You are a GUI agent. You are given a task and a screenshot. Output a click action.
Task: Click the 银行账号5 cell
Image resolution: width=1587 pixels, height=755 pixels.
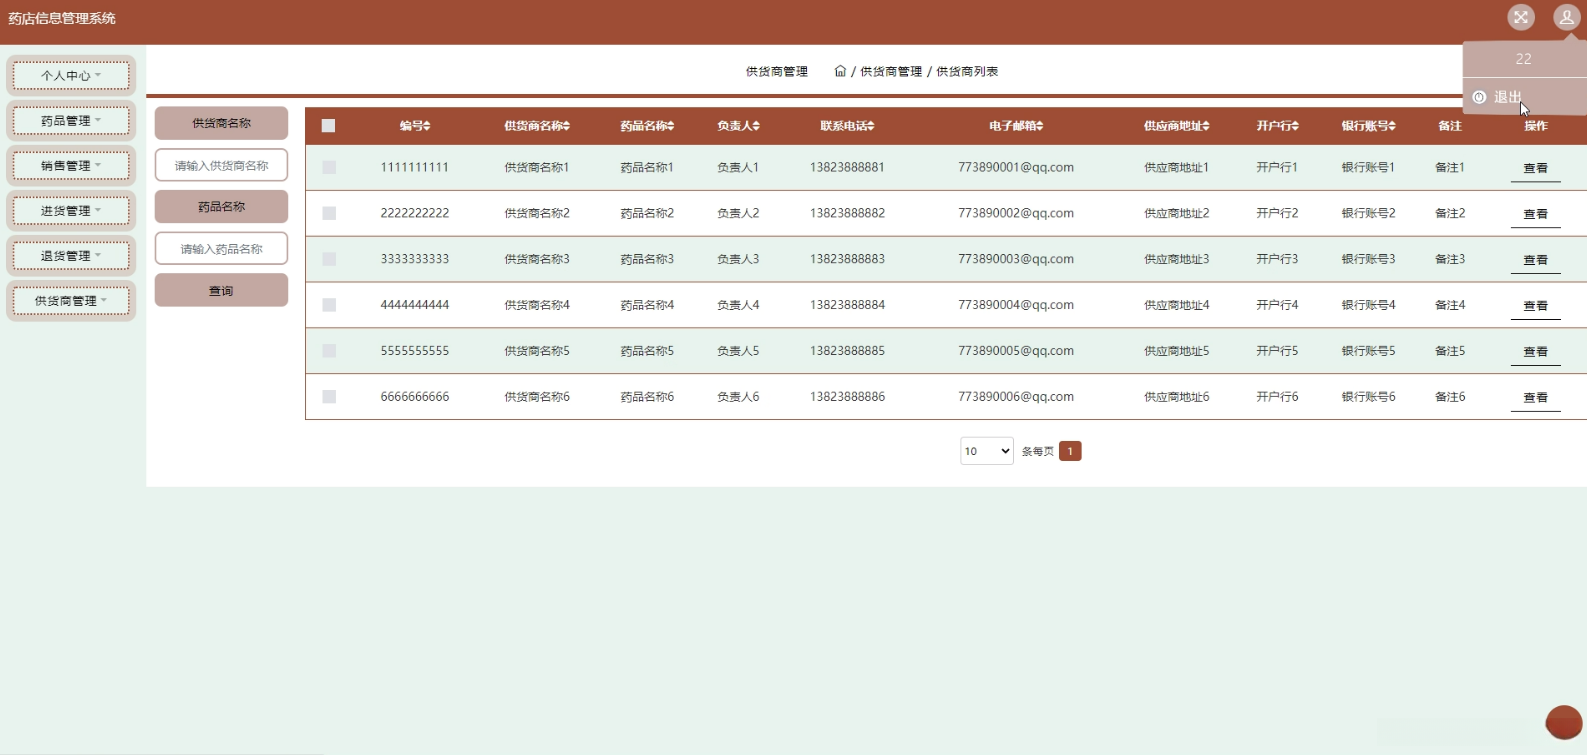[1369, 352]
